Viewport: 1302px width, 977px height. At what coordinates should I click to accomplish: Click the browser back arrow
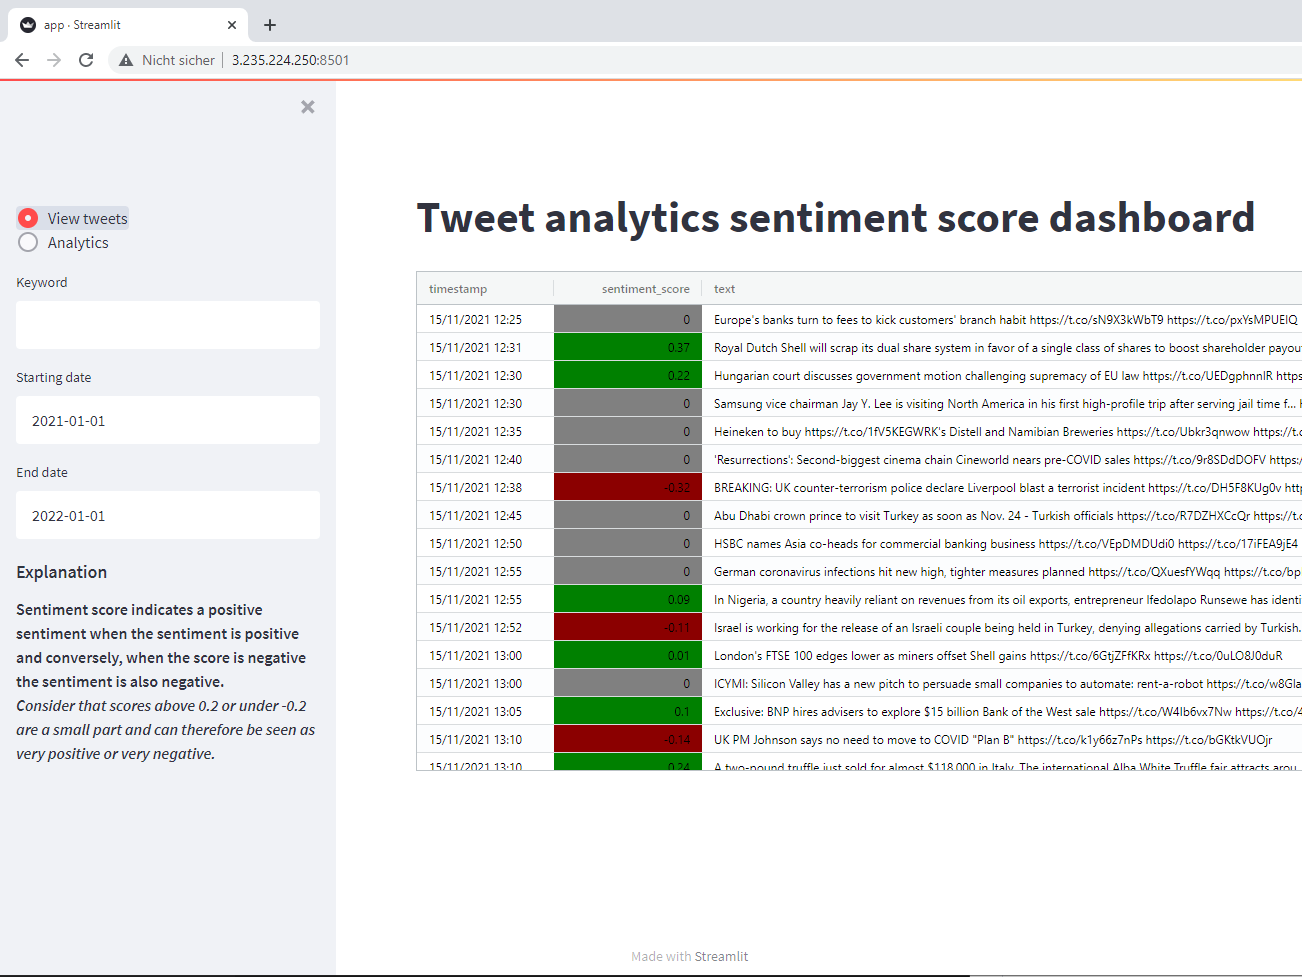22,60
